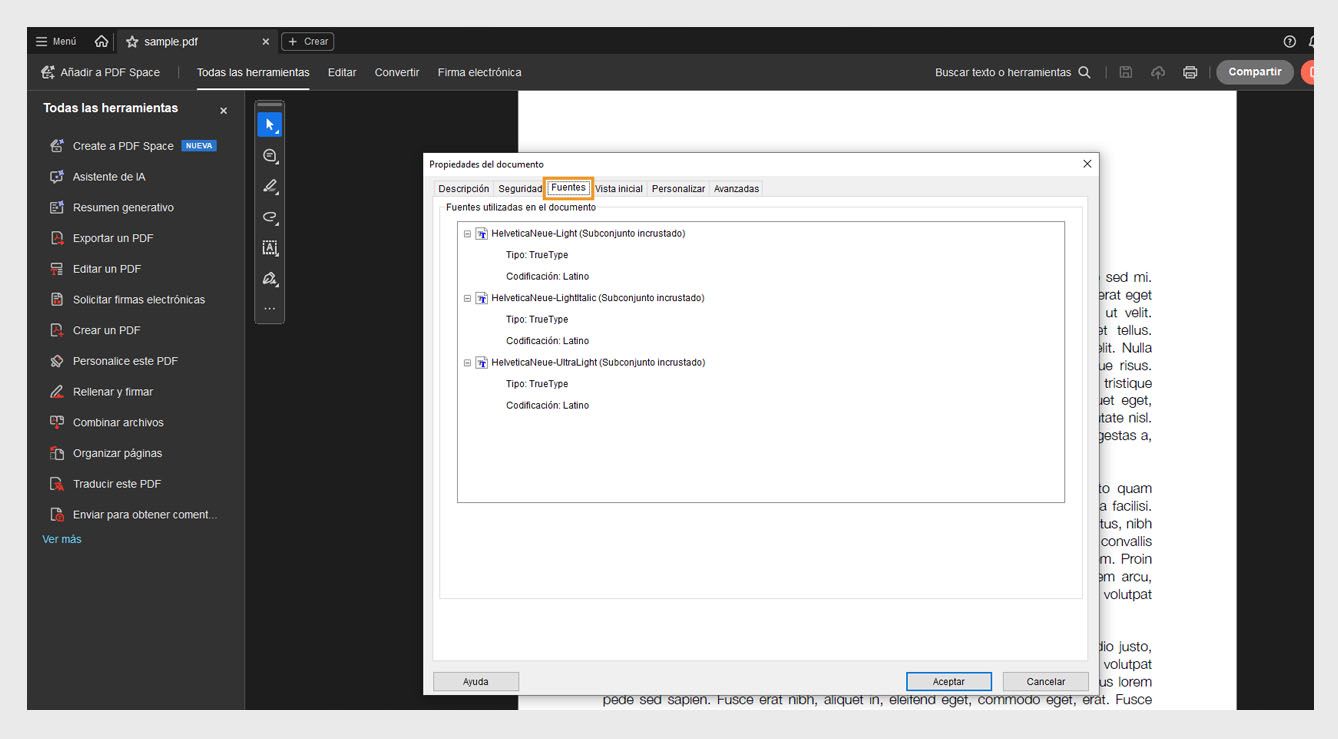Click the Ver más link

62,539
